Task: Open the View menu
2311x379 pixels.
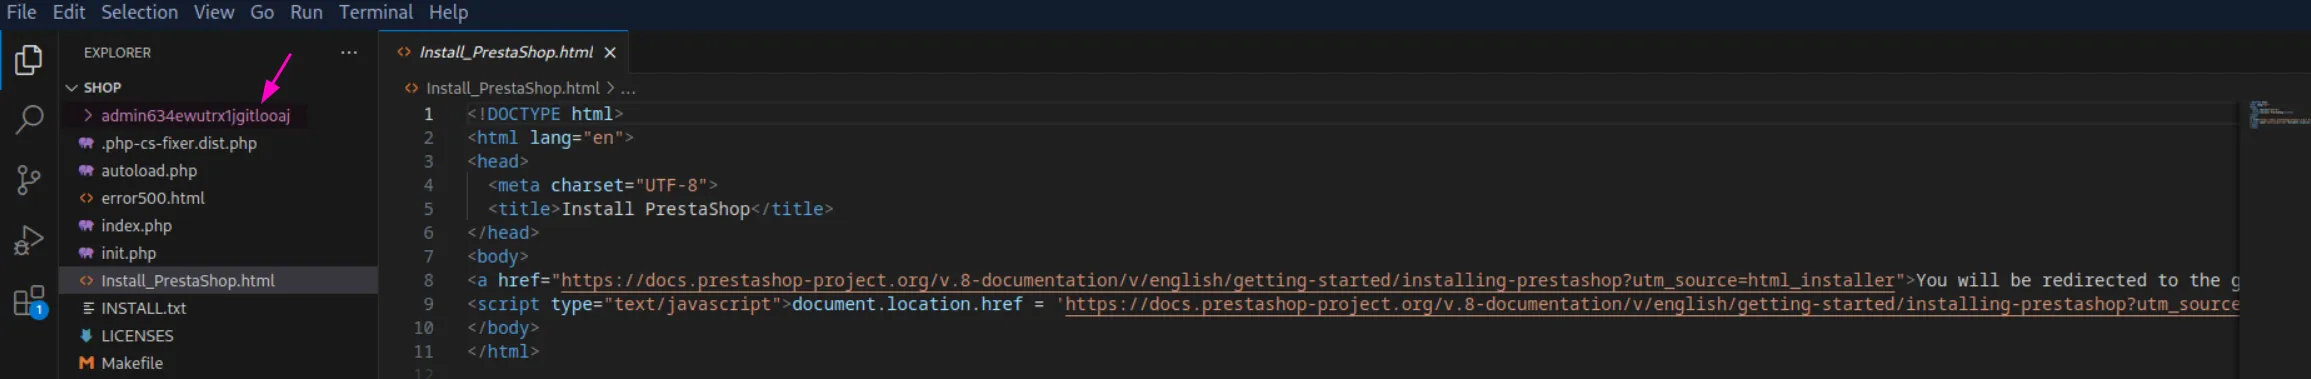Action: tap(213, 12)
